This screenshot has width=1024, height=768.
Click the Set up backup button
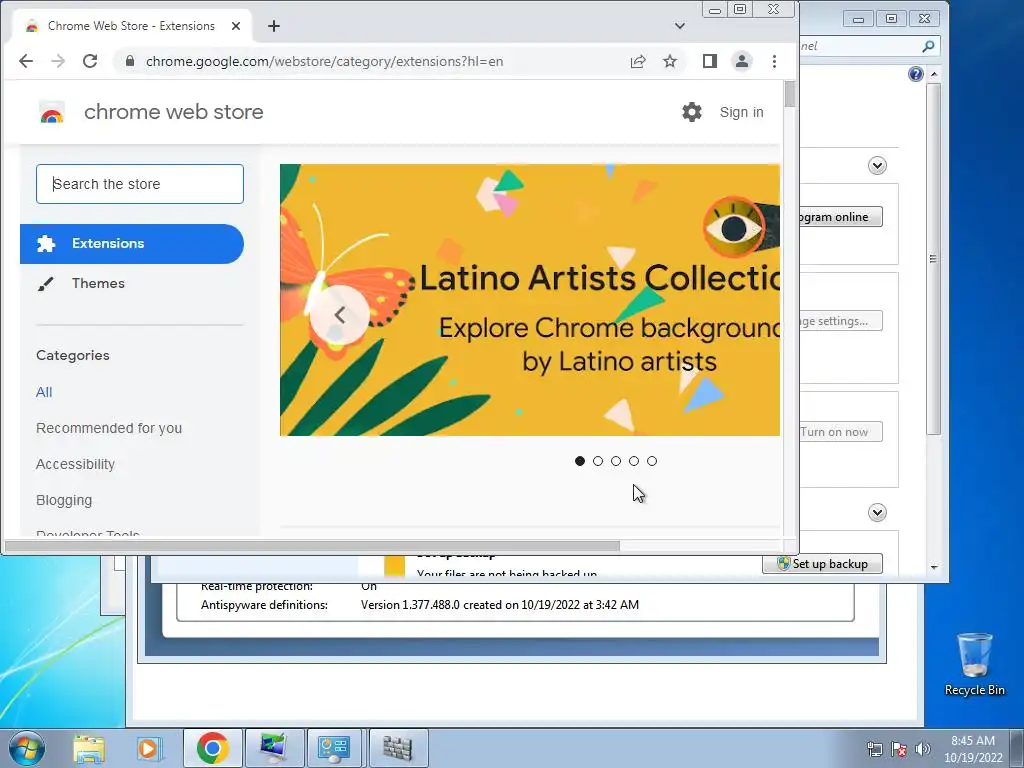[x=822, y=564]
